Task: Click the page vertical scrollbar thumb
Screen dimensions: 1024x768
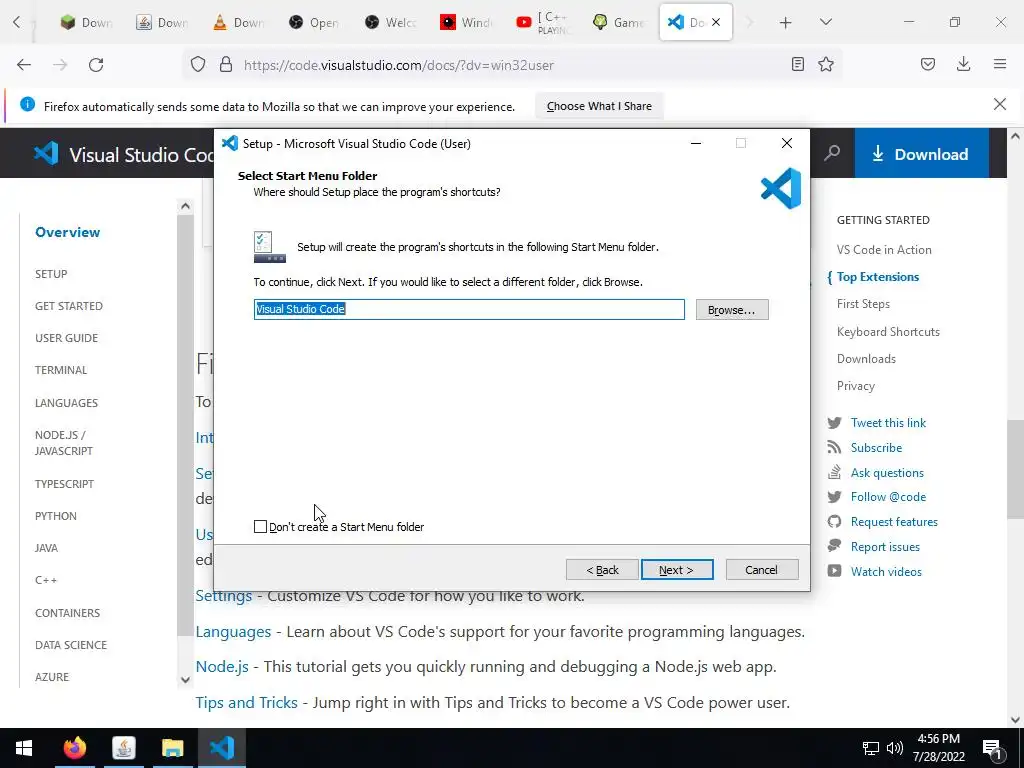Action: [x=1016, y=468]
